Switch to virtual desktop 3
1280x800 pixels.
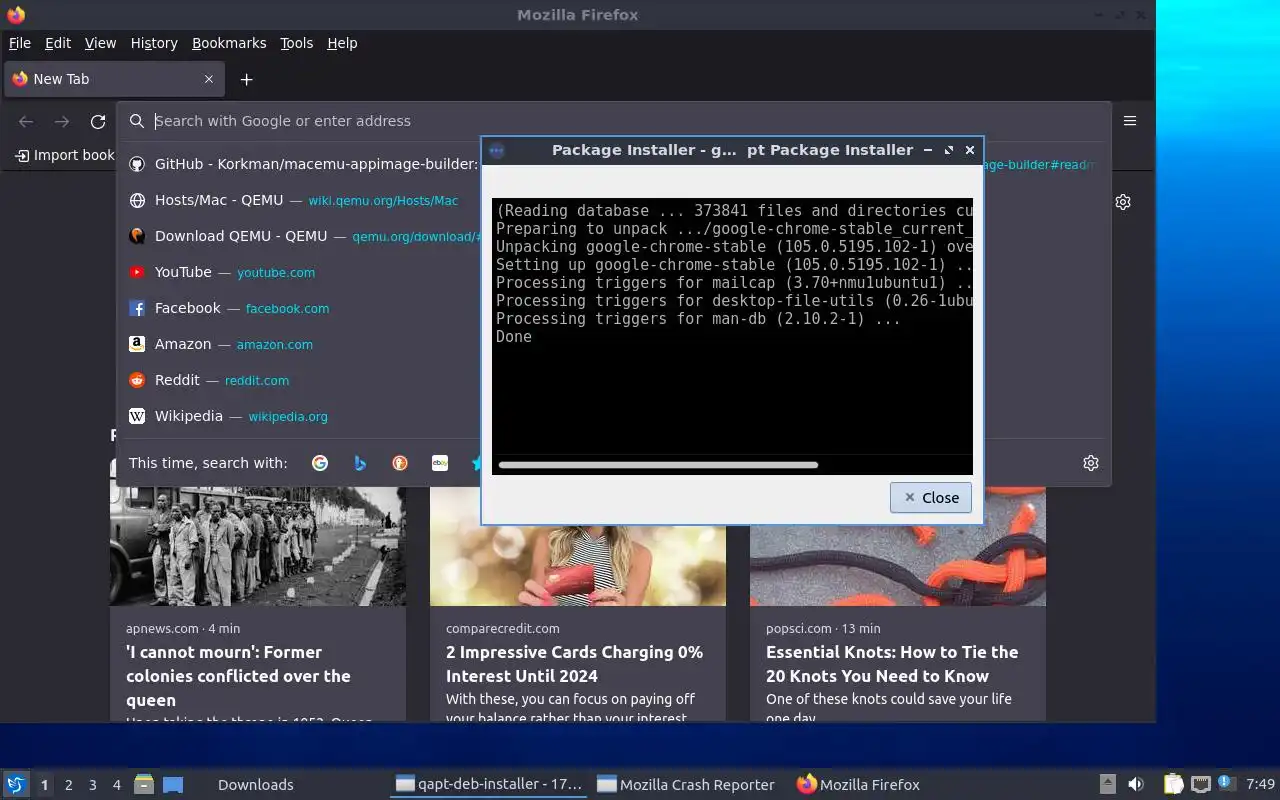[93, 785]
